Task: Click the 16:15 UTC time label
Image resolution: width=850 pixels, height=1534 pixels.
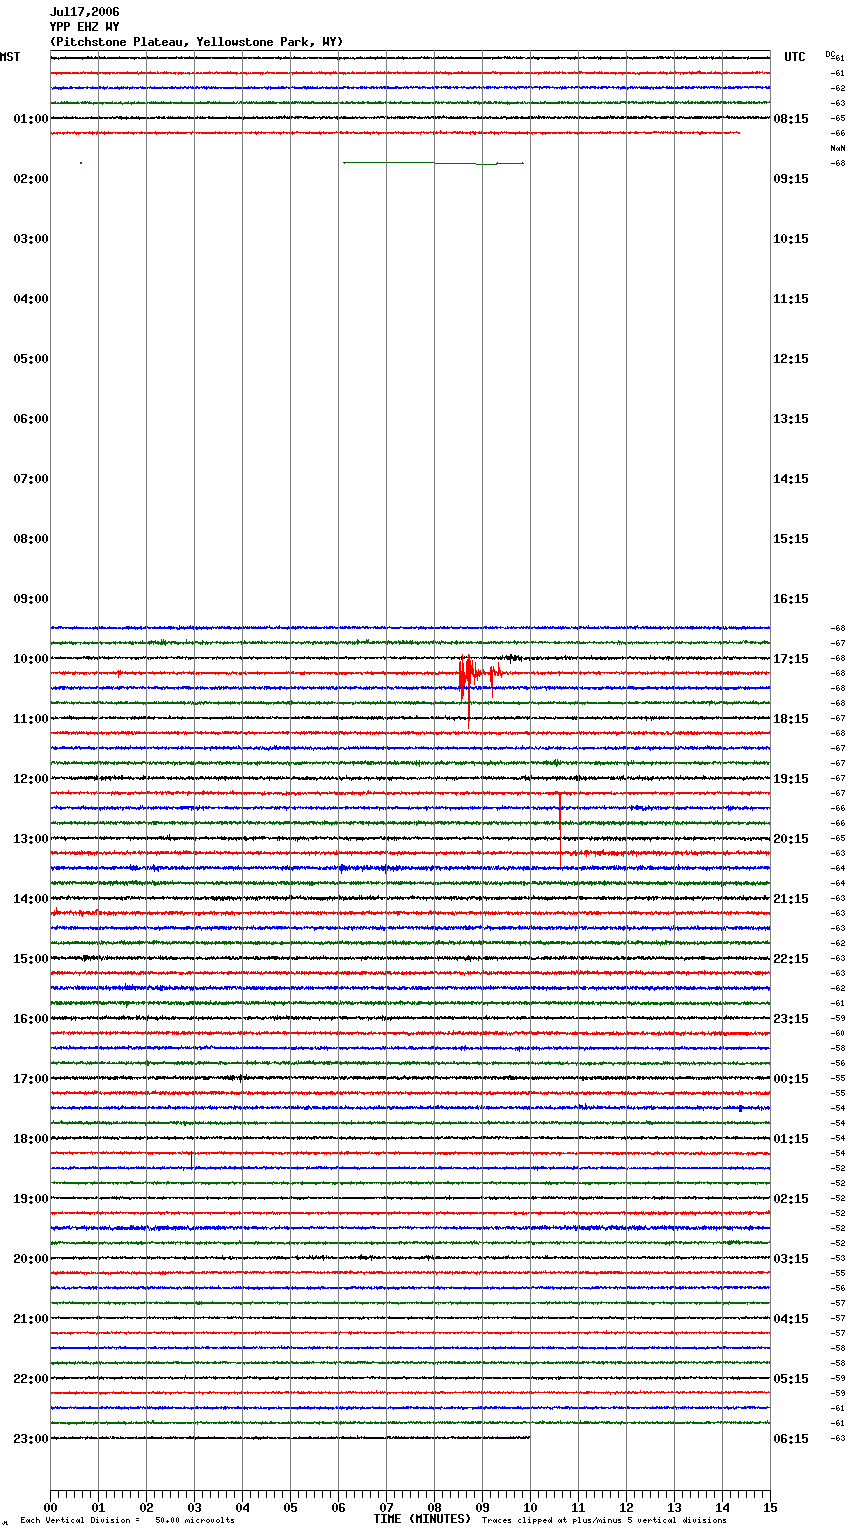Action: point(791,599)
